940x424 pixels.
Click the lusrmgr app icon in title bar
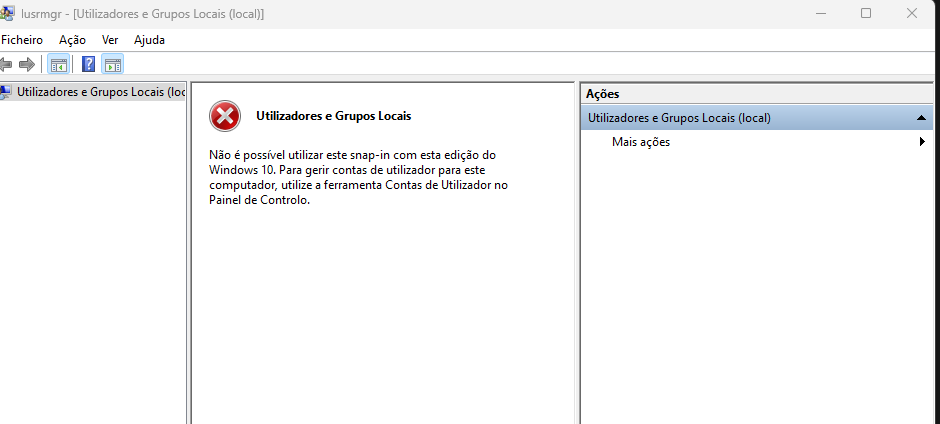[7, 13]
